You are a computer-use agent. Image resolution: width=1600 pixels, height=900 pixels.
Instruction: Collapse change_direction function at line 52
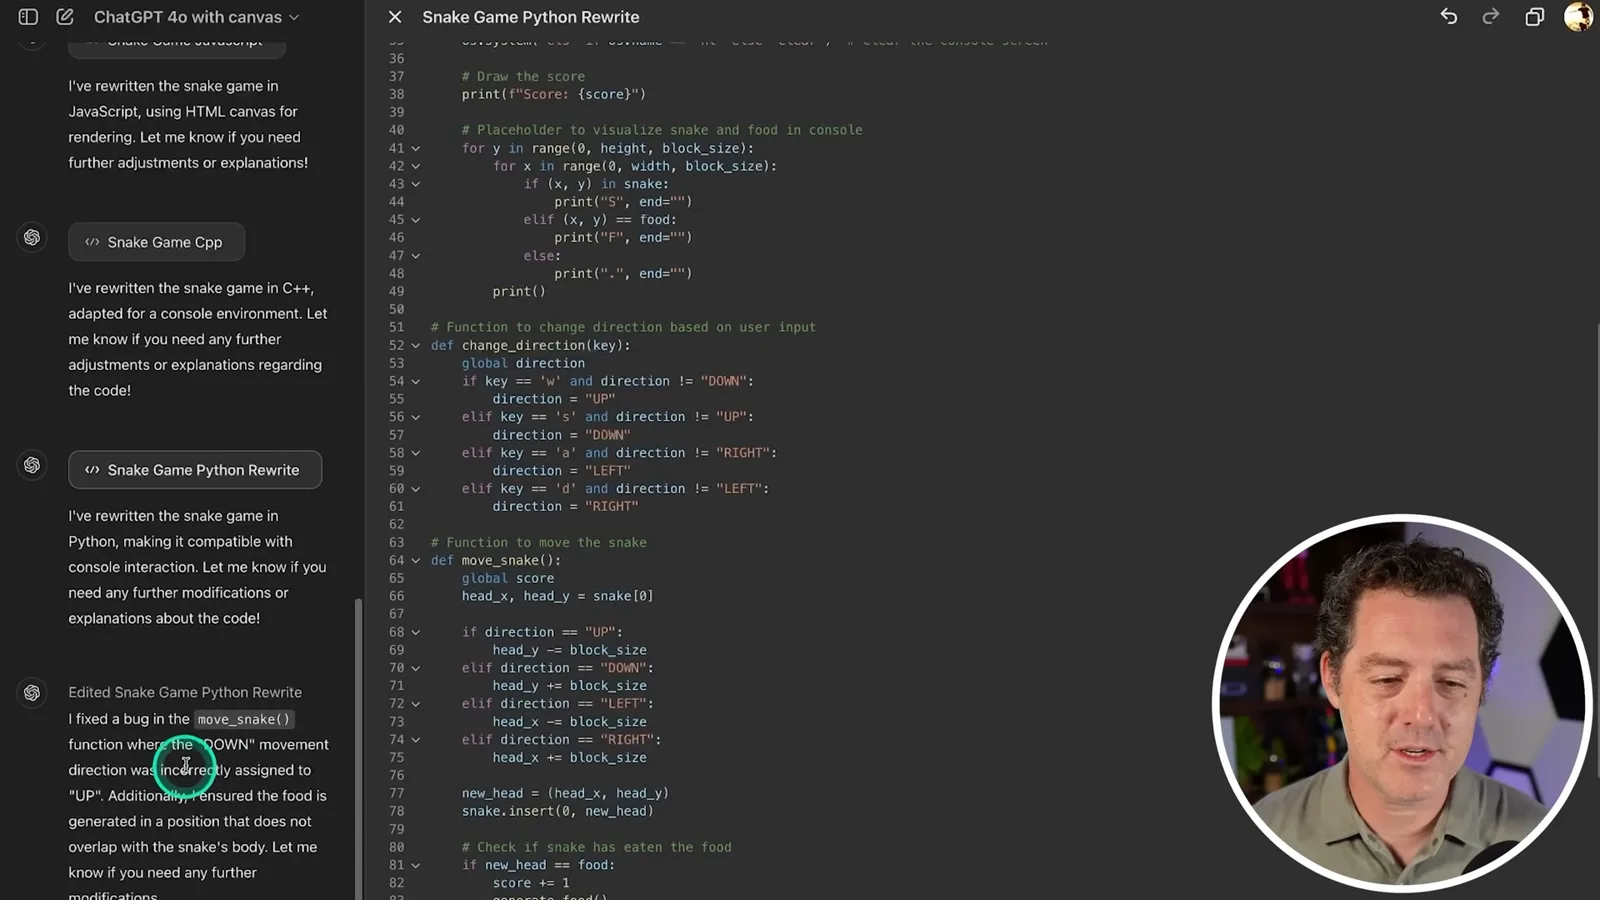[416, 346]
